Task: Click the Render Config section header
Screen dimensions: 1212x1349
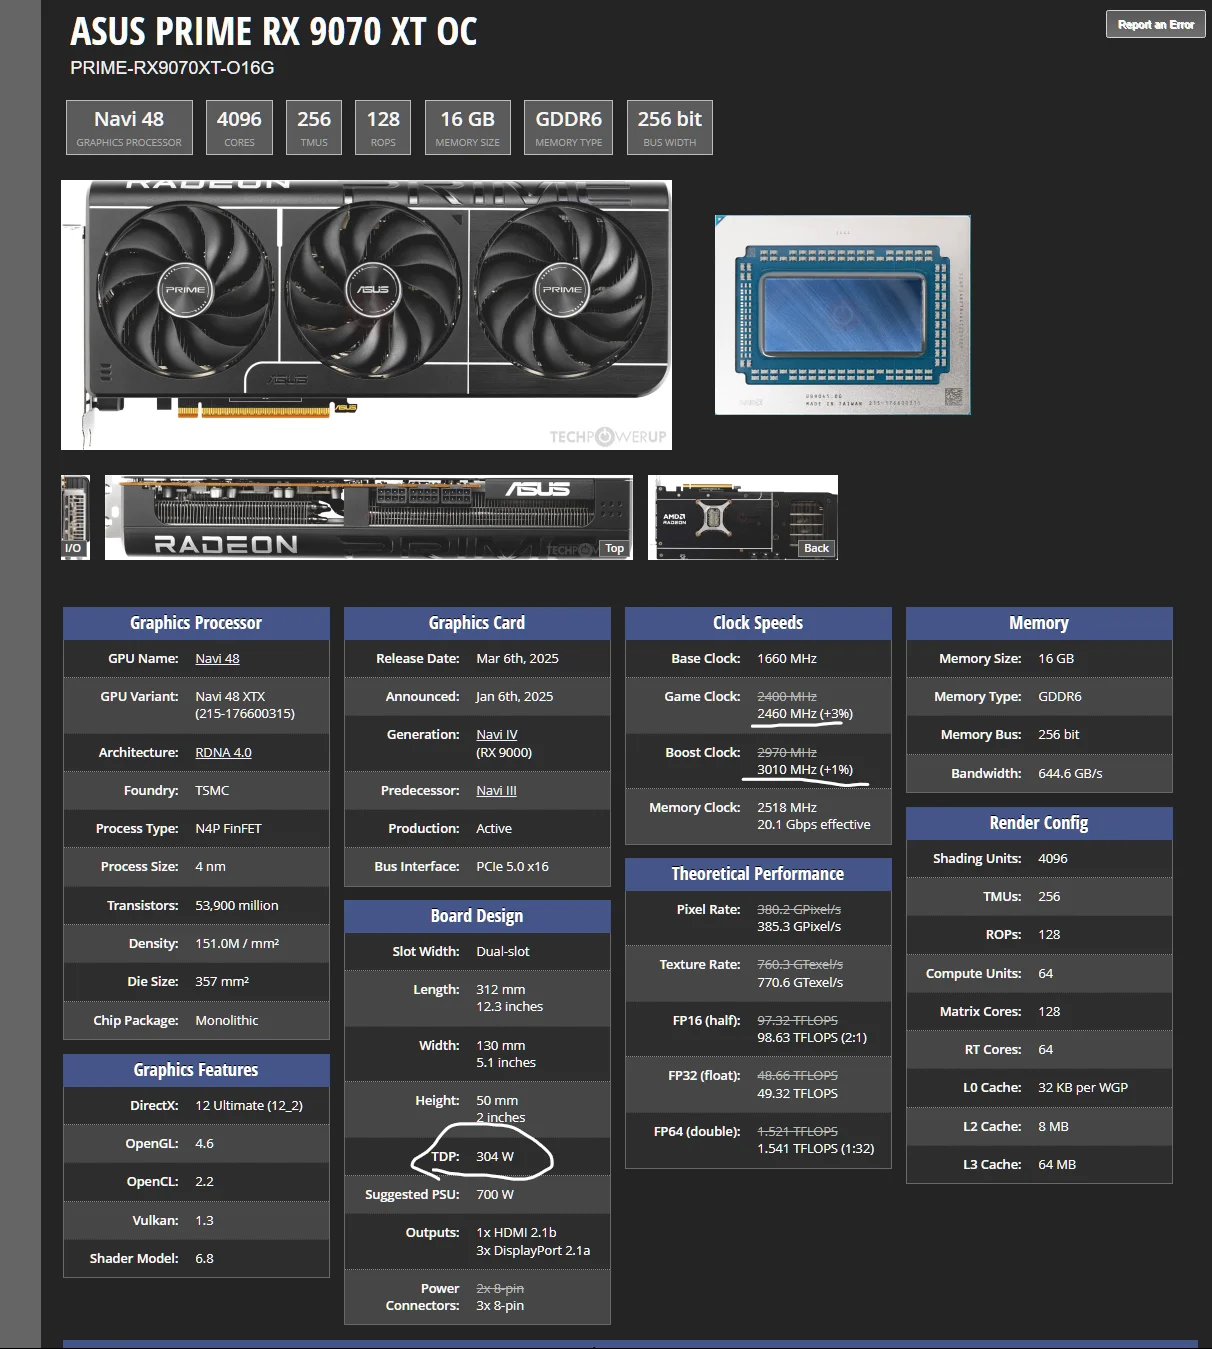Action: pyautogui.click(x=1039, y=823)
